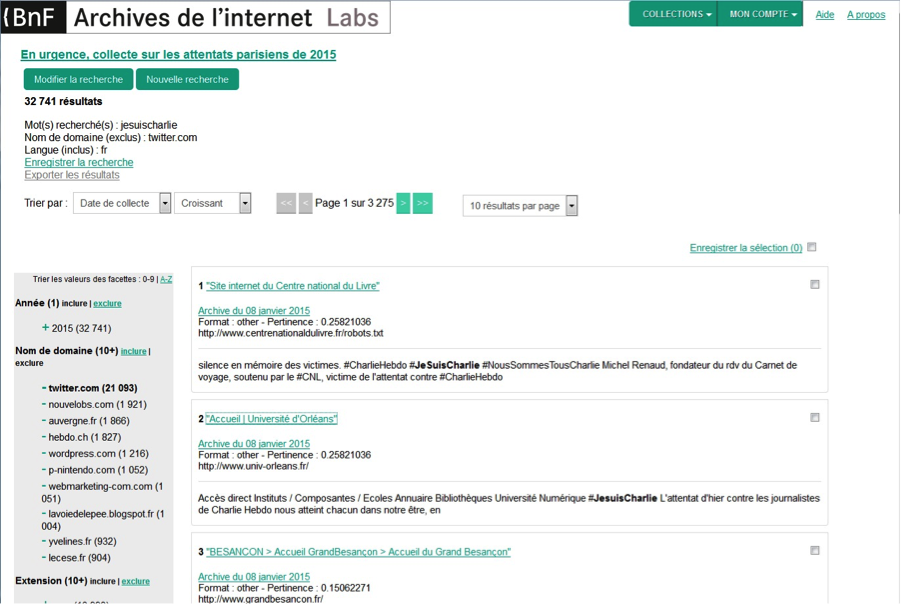901x604 pixels.
Task: Open the Date de collecte sort dropdown
Action: [x=122, y=203]
